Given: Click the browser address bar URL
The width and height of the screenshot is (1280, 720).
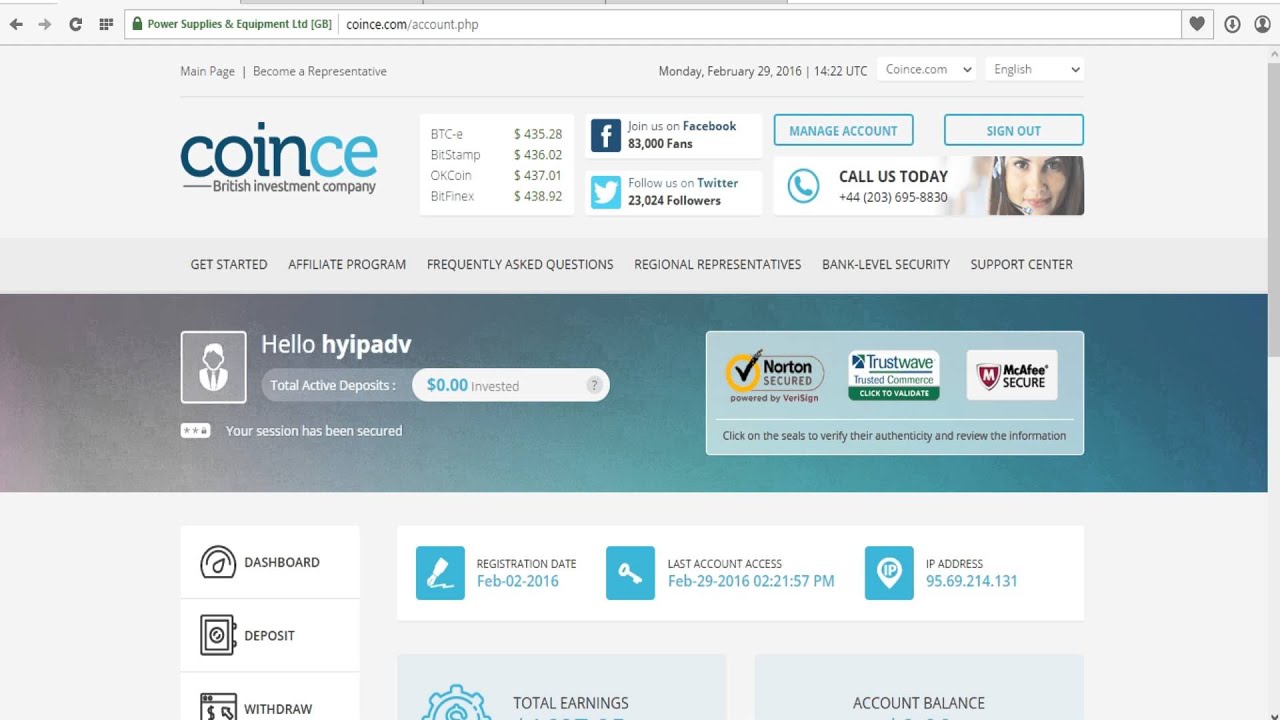Looking at the screenshot, I should click(412, 24).
